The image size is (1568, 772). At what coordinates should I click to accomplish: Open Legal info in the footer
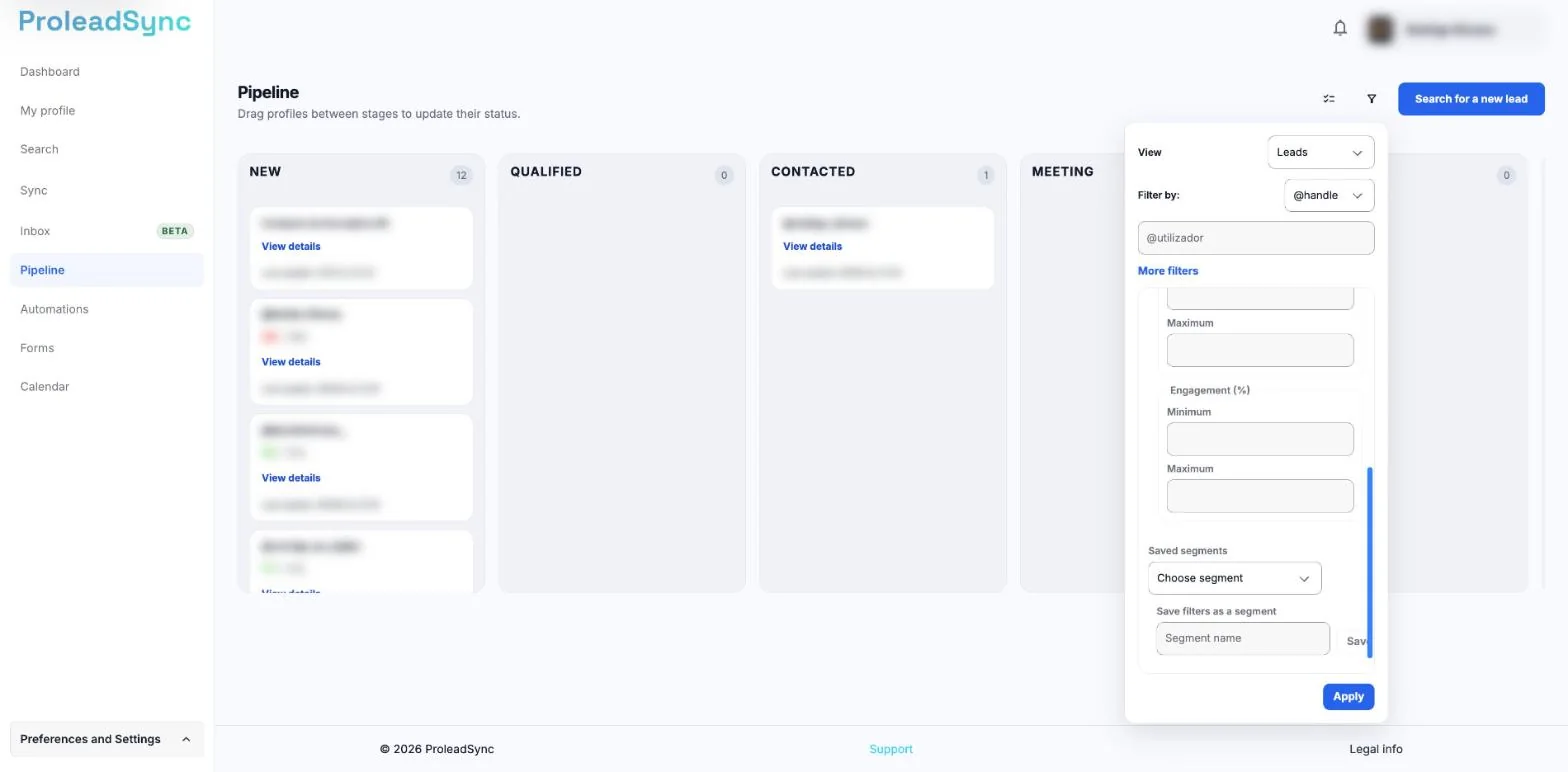1375,749
